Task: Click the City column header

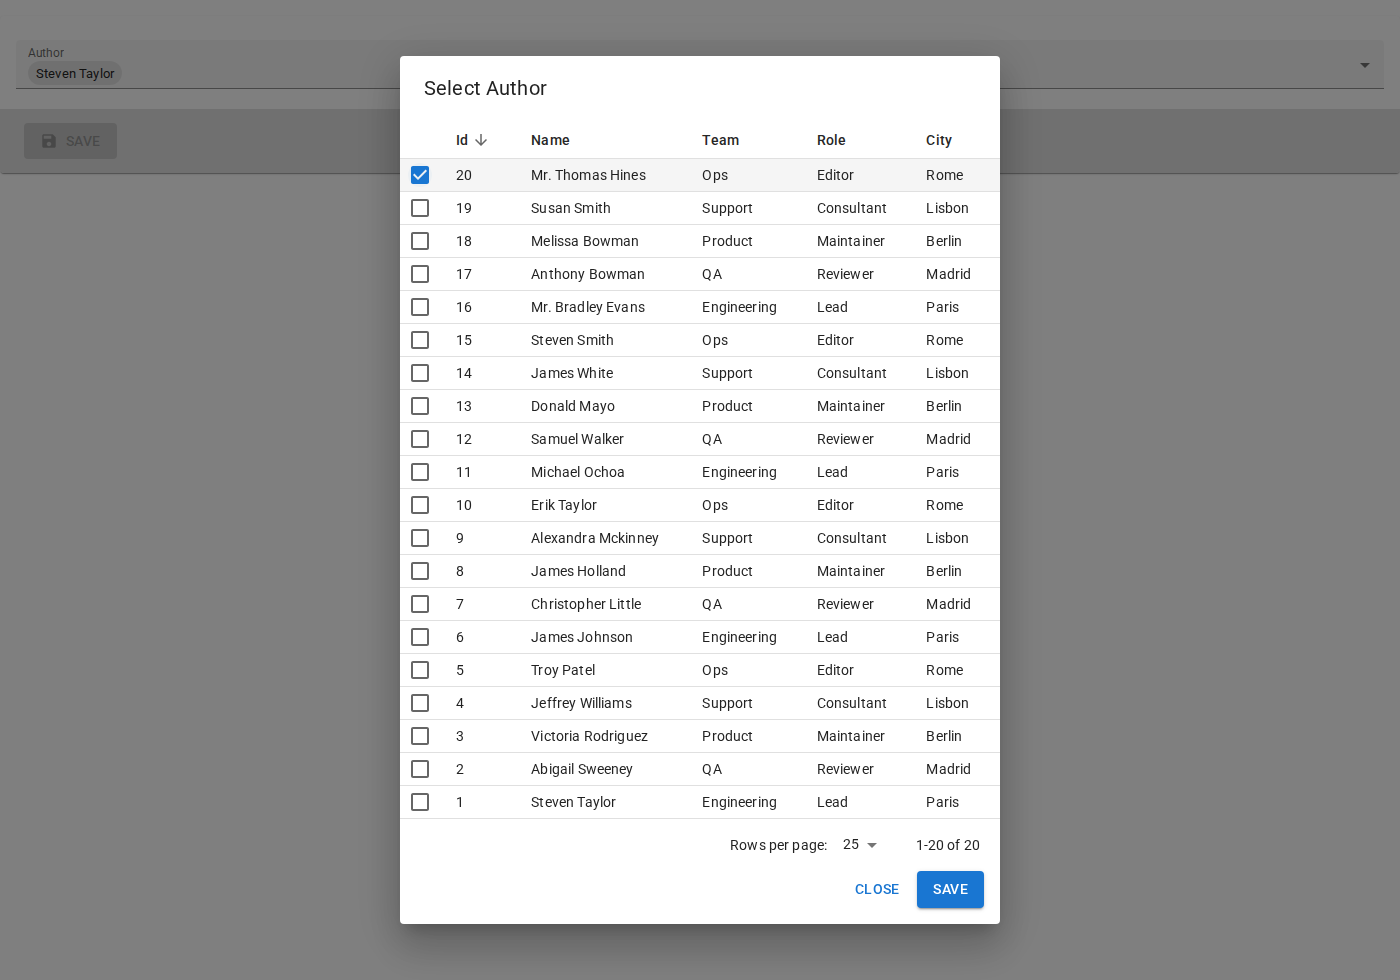Action: (x=939, y=140)
